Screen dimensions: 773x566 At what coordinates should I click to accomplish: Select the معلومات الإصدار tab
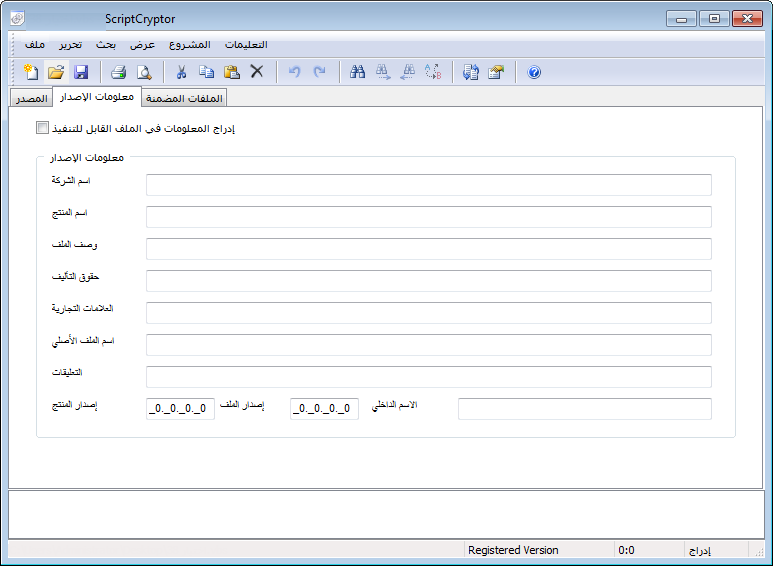click(97, 97)
